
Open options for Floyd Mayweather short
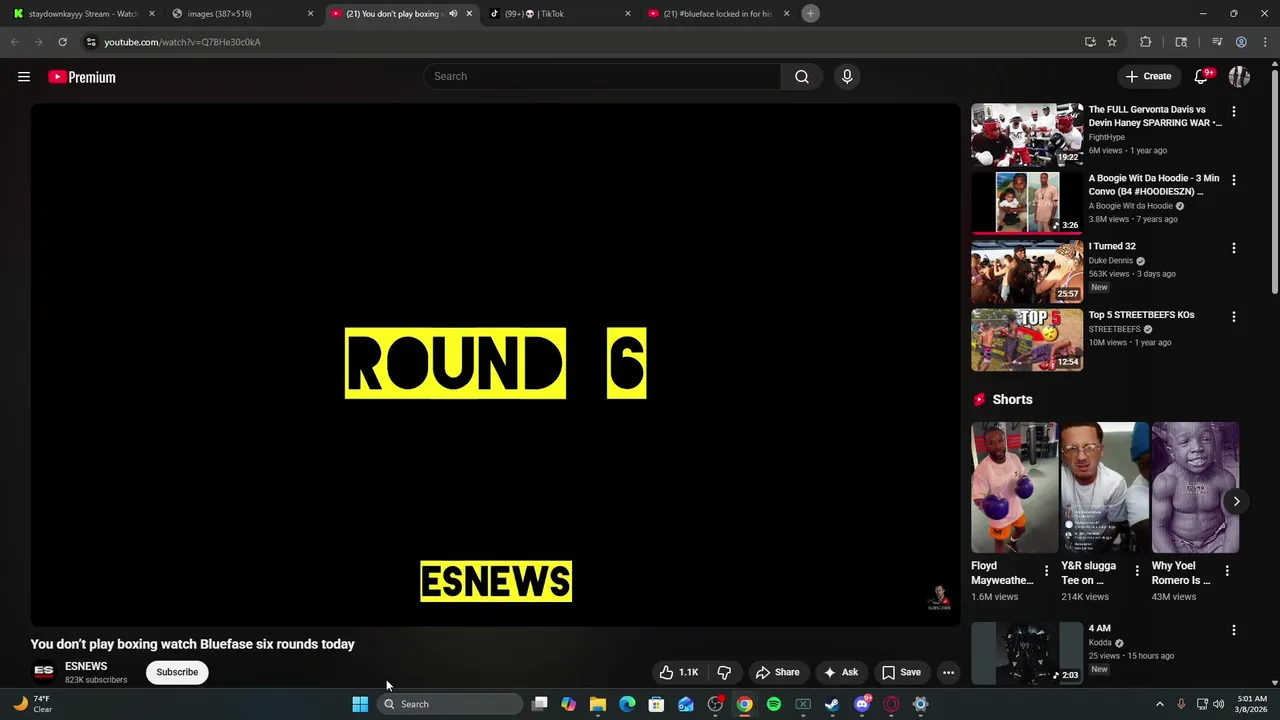click(x=1047, y=570)
